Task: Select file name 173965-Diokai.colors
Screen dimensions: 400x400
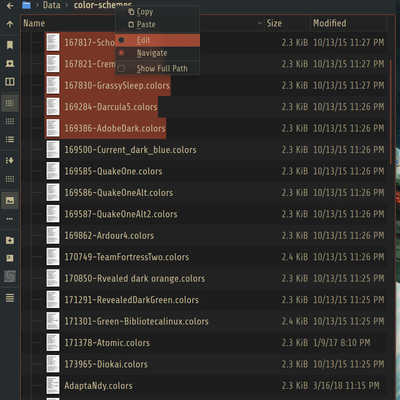Action: tap(106, 364)
